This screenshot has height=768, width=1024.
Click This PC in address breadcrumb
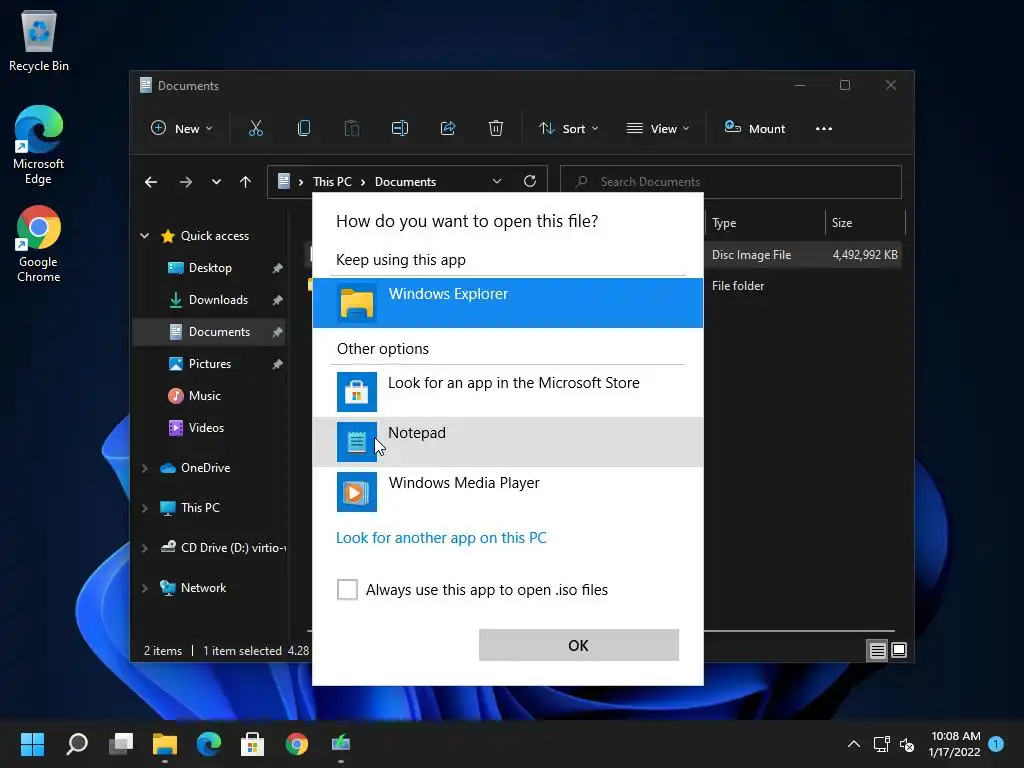332,182
